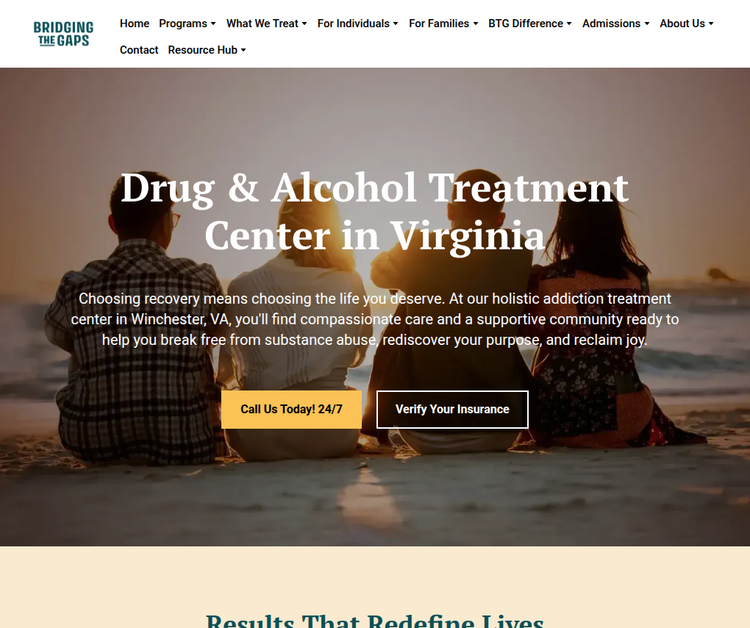Expand the What We Treat menu
Viewport: 750px width, 628px height.
click(x=266, y=23)
